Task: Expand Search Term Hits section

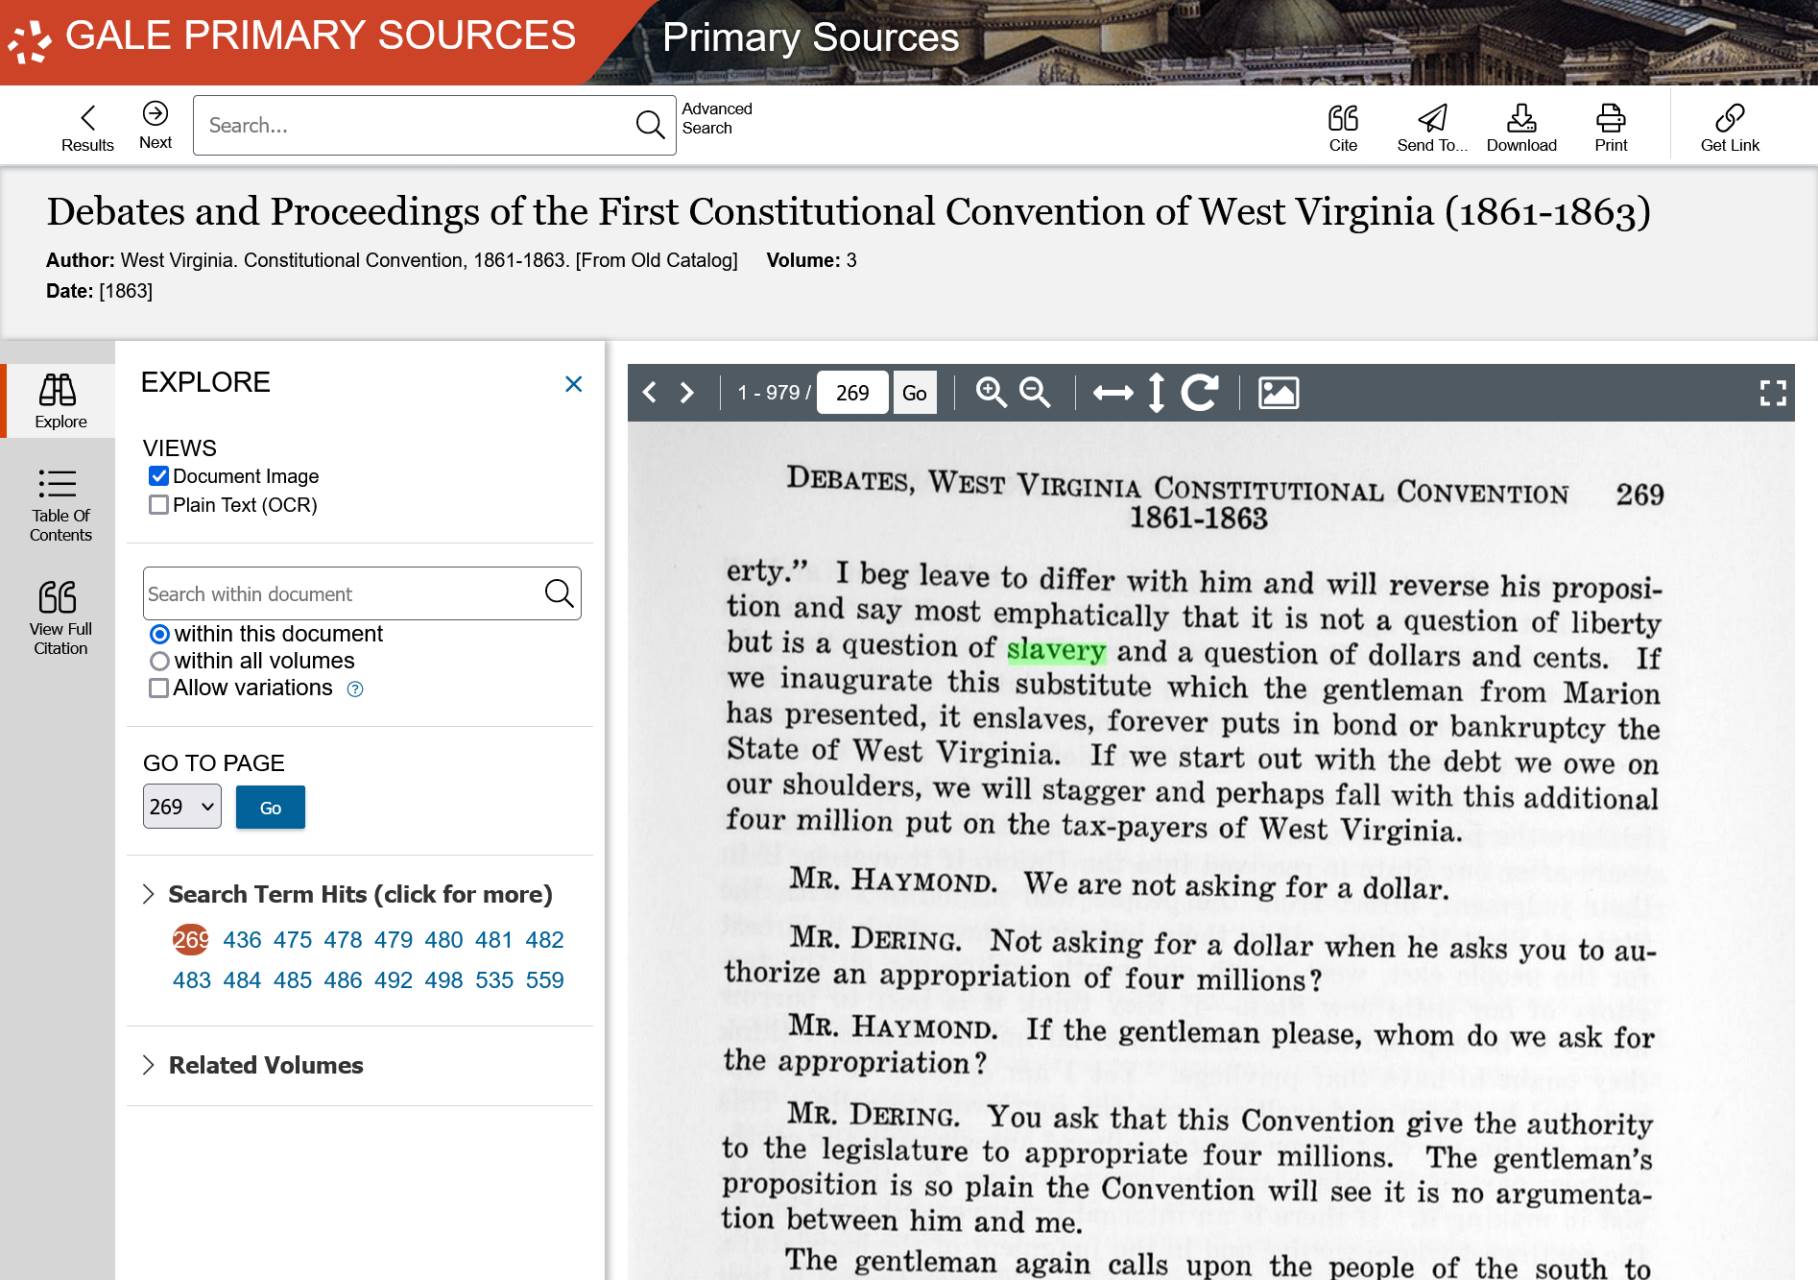Action: (348, 894)
